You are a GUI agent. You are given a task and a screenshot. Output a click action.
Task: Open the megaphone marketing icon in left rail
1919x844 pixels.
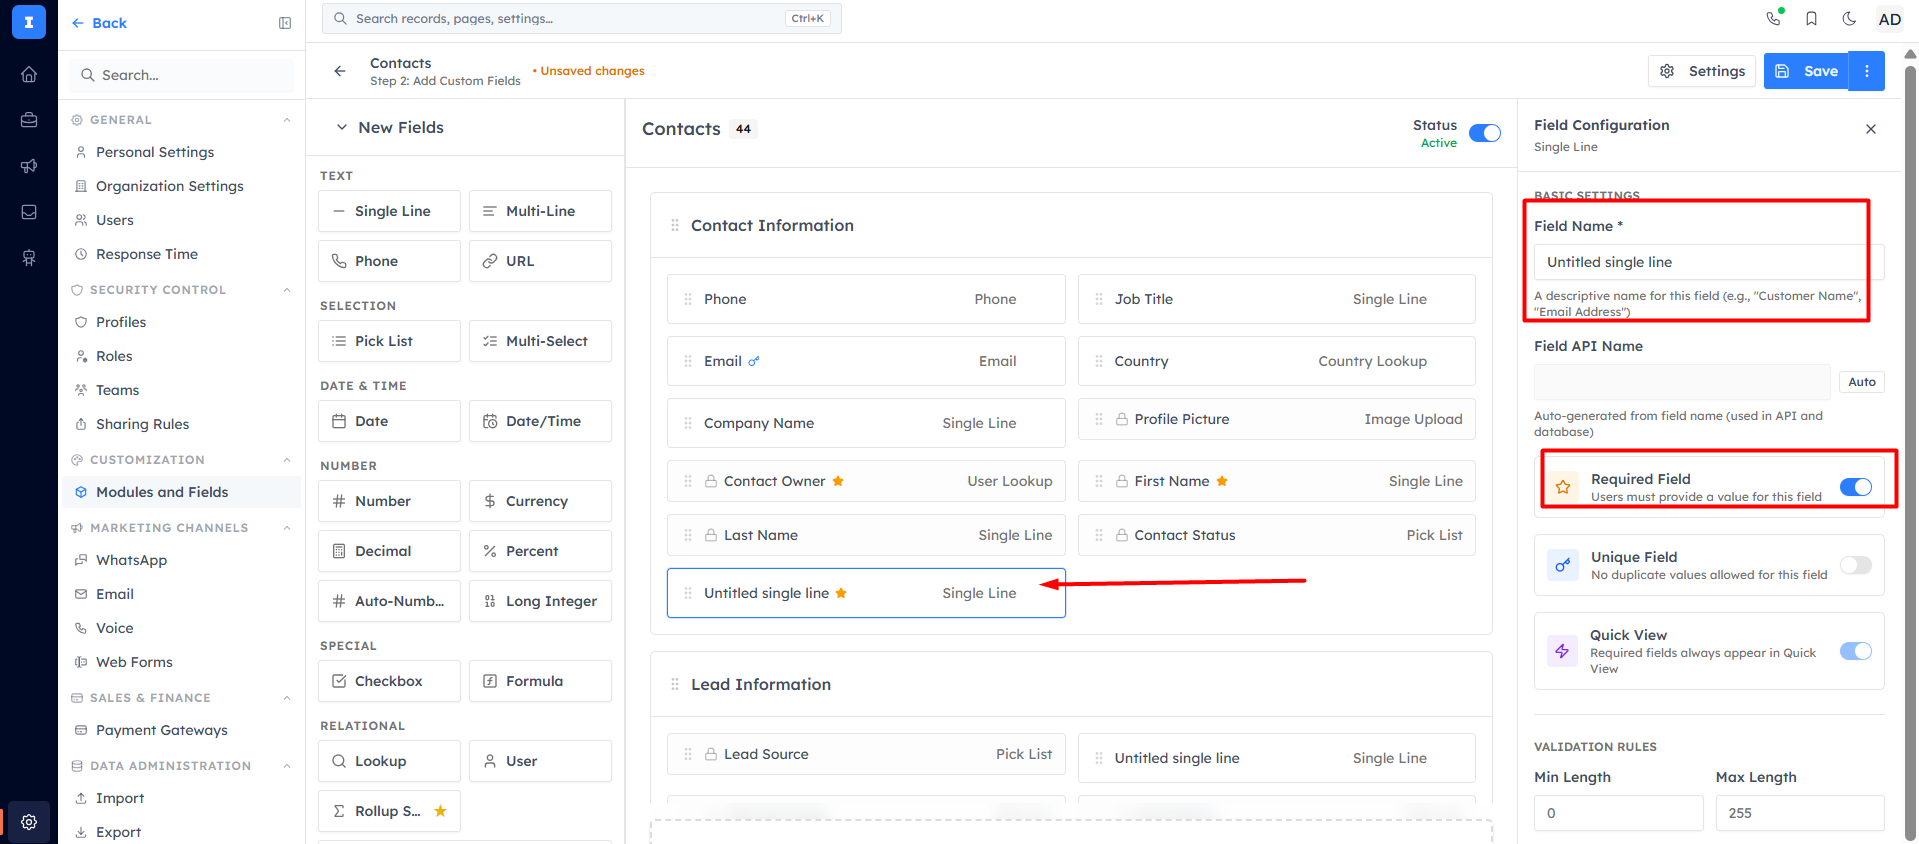point(29,166)
